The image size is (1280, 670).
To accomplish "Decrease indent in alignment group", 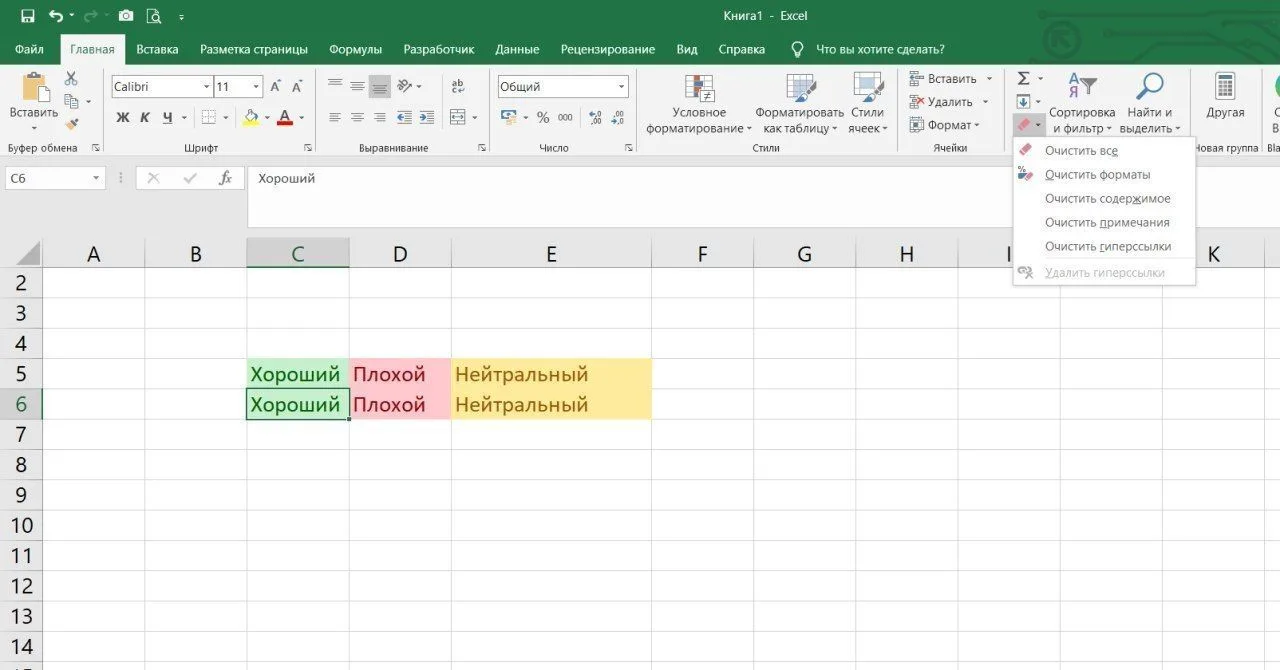I will (x=404, y=117).
